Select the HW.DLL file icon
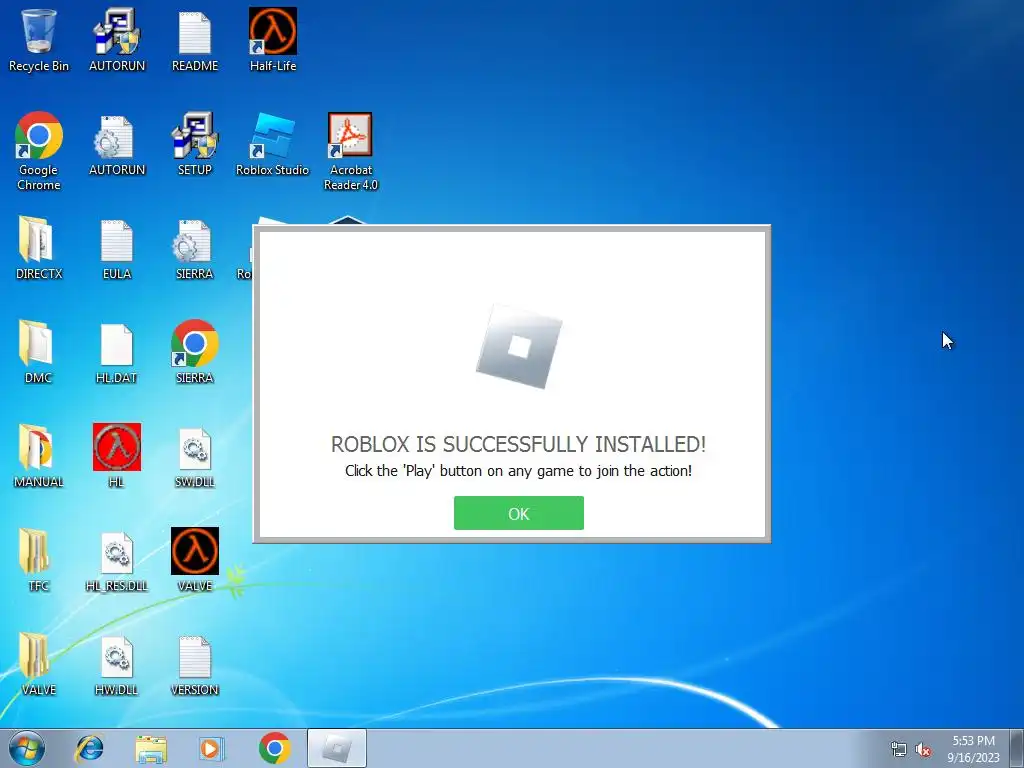The image size is (1024, 768). 117,664
